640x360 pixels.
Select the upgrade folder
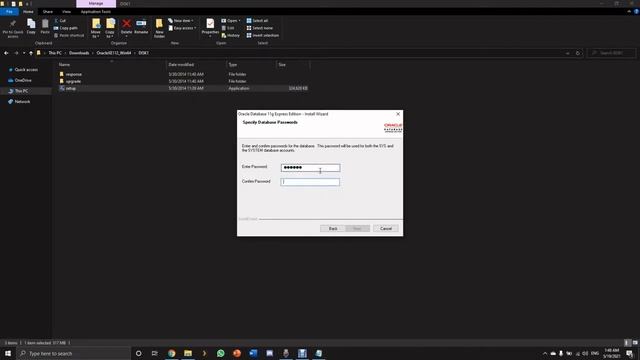coord(73,81)
